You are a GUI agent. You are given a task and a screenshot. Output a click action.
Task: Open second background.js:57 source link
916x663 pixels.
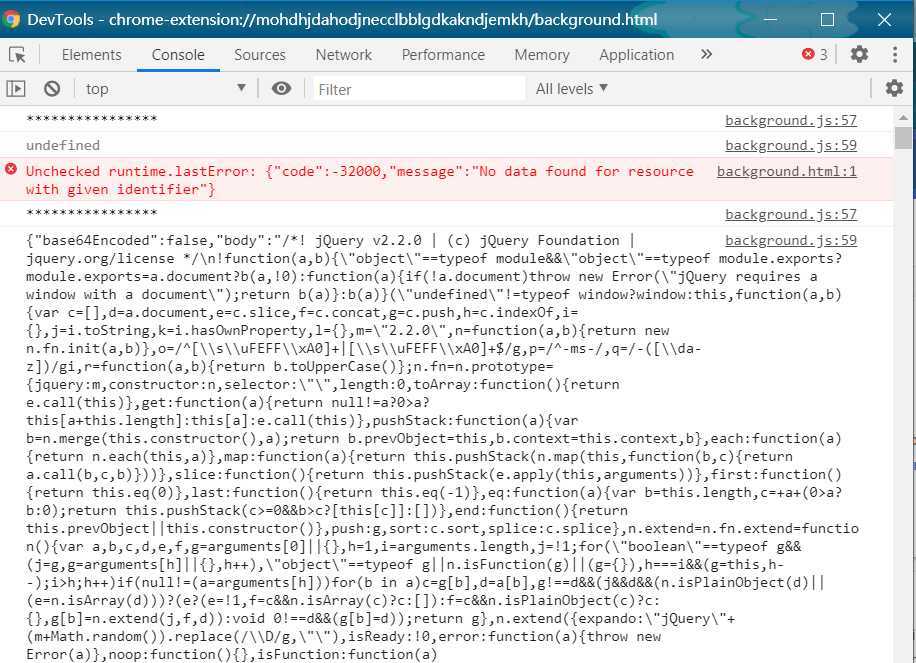791,214
